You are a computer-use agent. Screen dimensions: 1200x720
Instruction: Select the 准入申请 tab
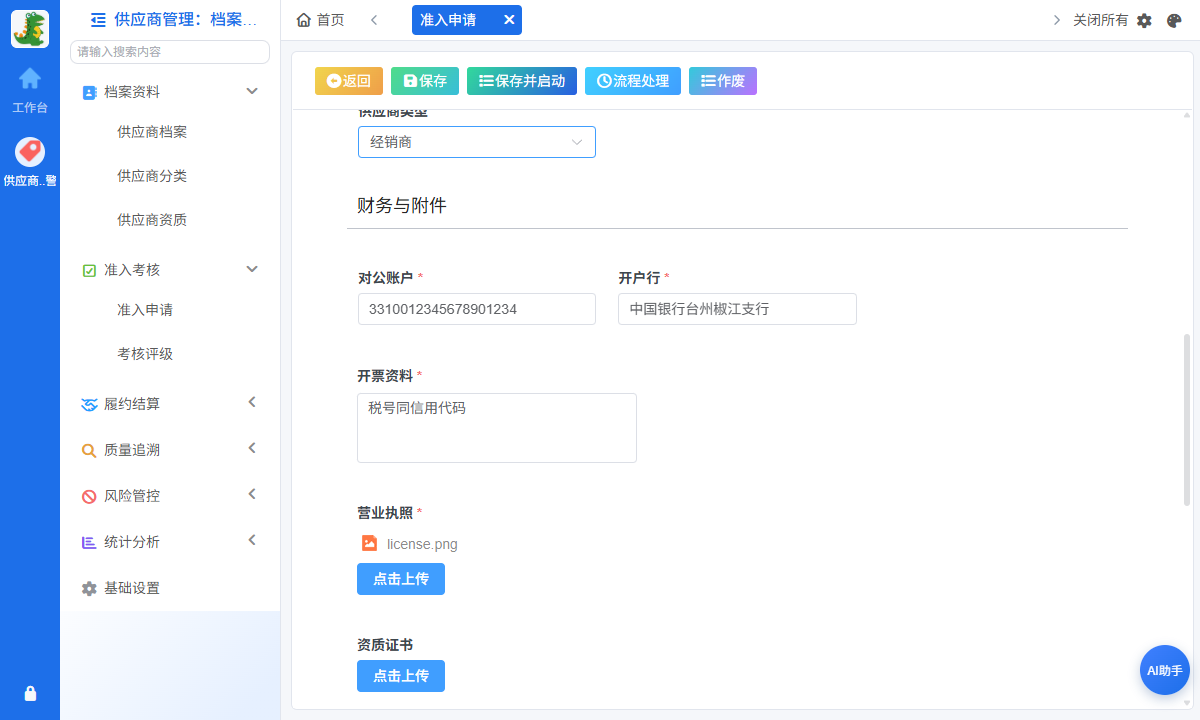pos(467,20)
